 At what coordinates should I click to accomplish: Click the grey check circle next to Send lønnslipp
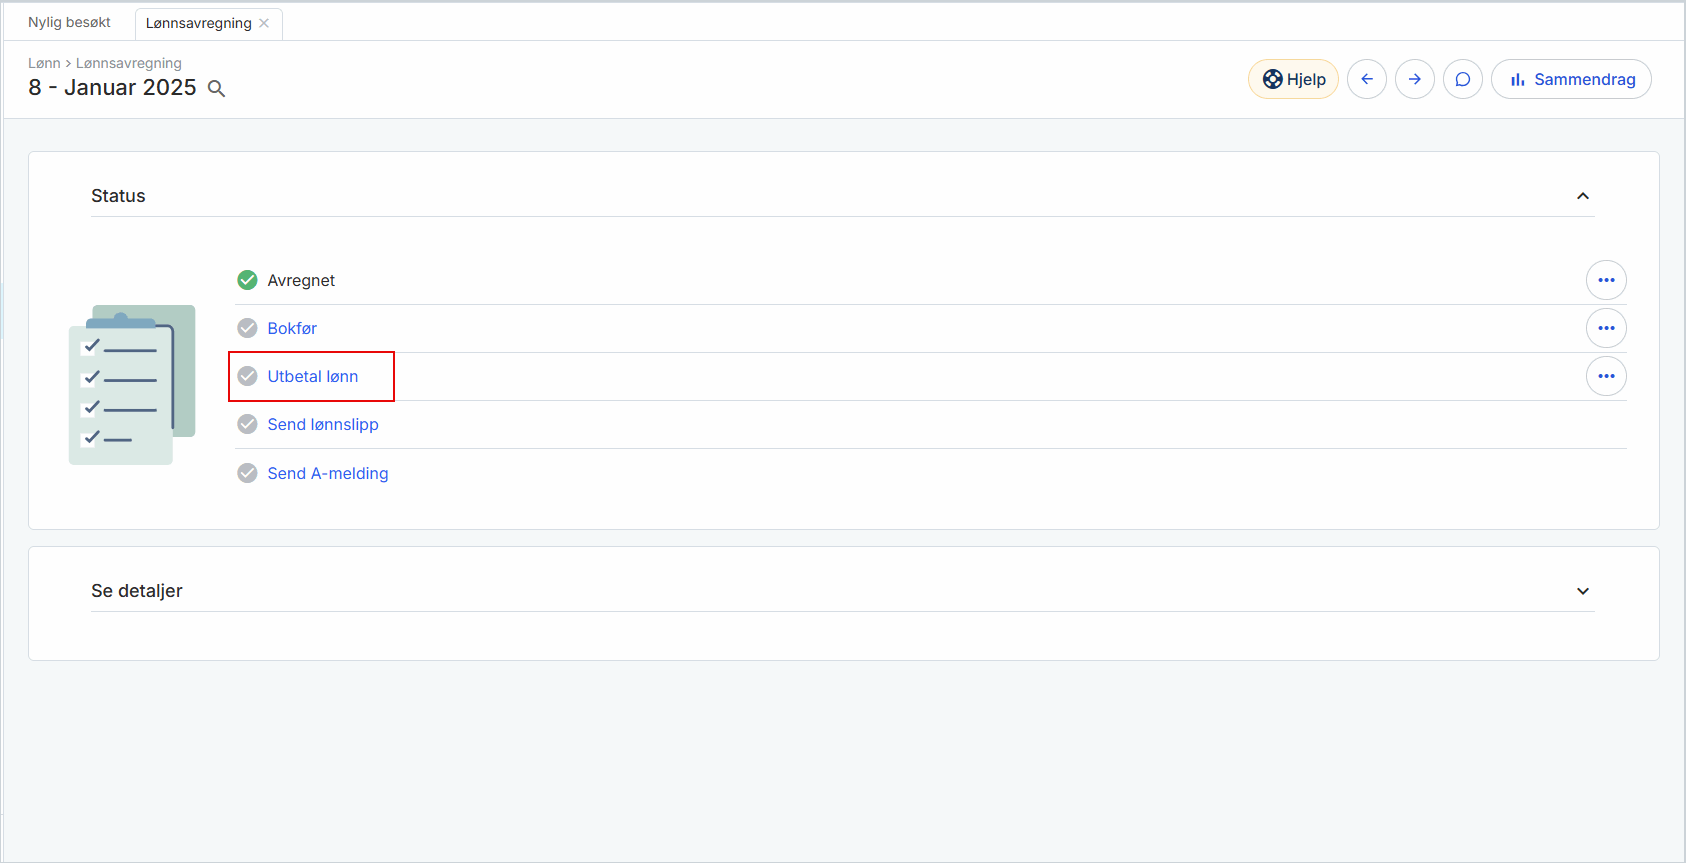247,424
